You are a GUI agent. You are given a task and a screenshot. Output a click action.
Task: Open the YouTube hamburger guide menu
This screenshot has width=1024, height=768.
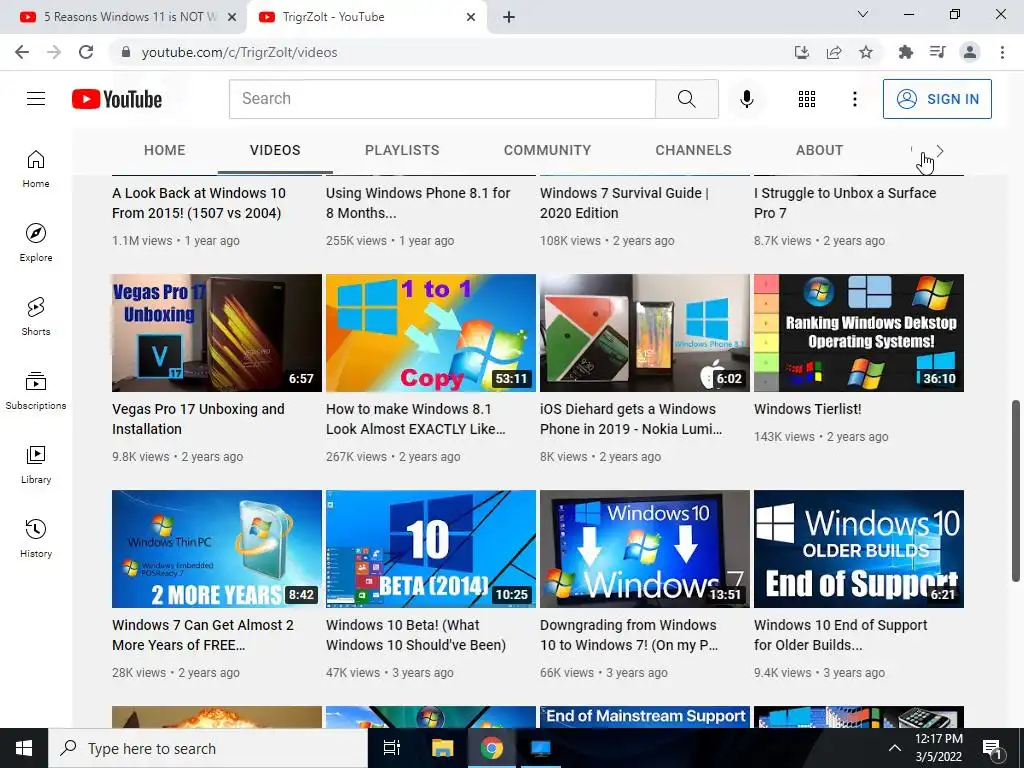tap(36, 99)
